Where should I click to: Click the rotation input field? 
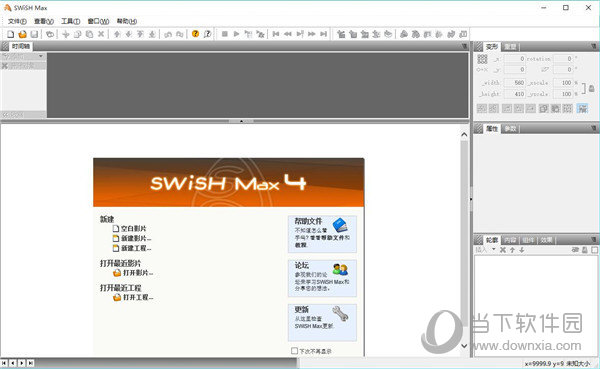(x=563, y=59)
